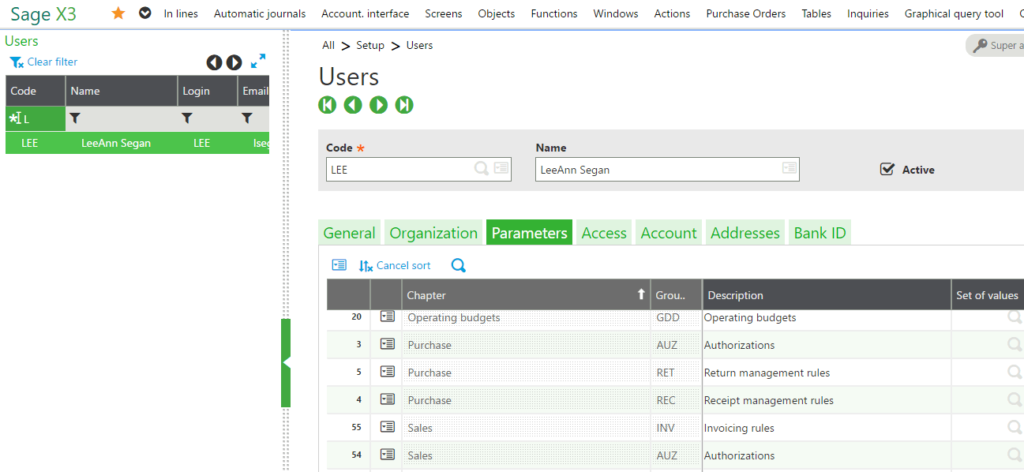Open the Email column filter icon
Screen dimensions: 1024x472
pos(247,118)
